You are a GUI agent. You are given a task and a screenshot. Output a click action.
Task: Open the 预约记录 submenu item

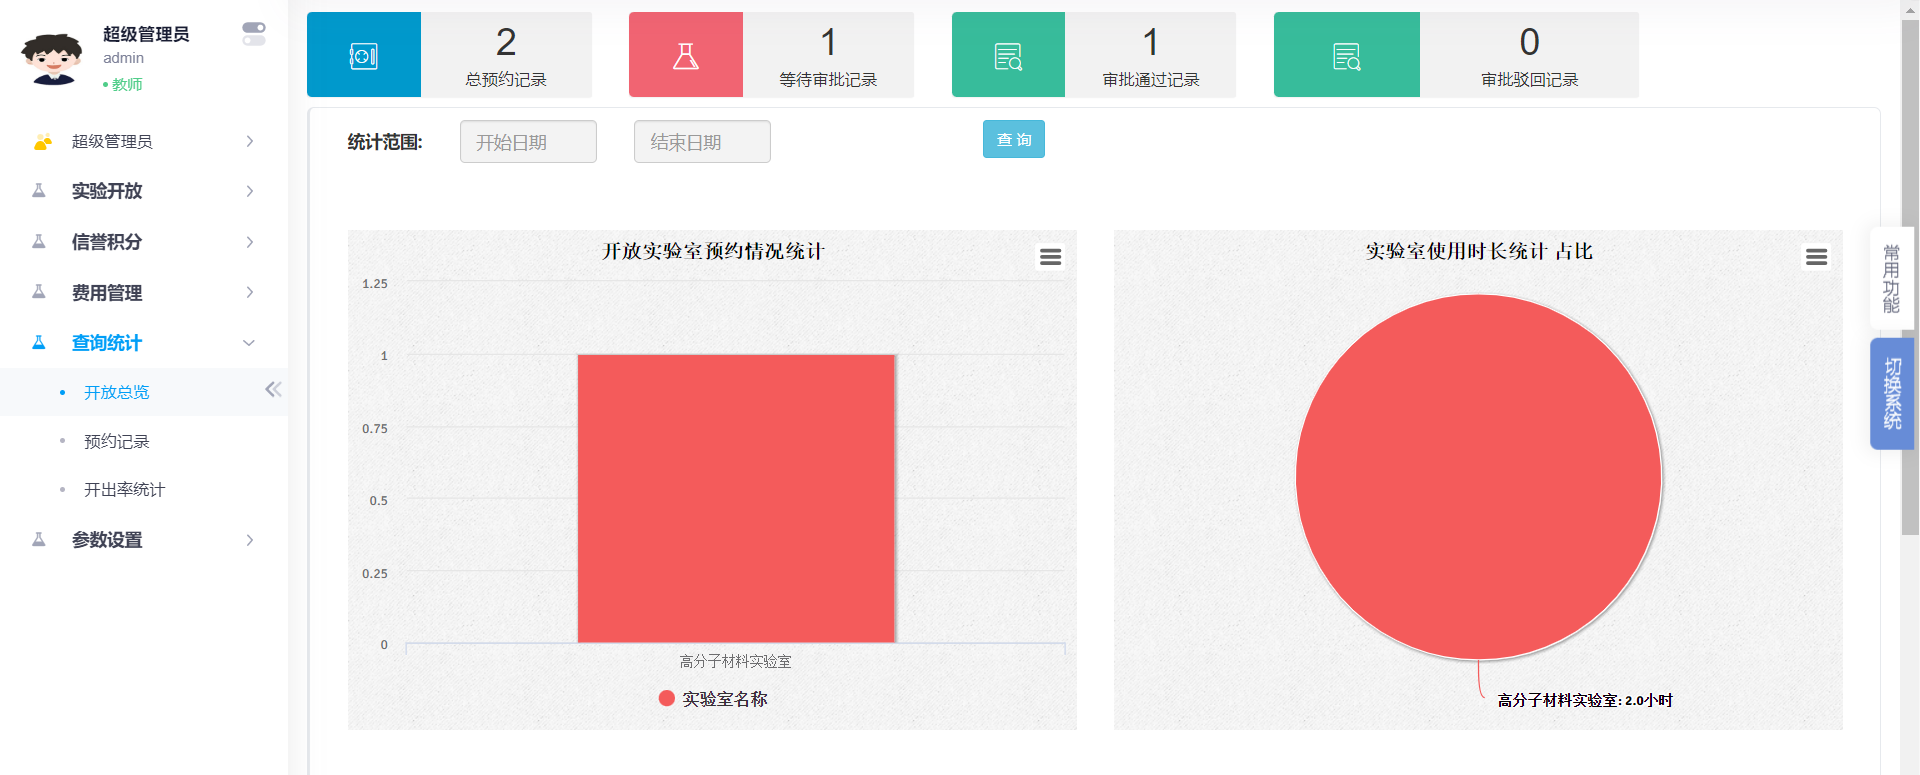117,441
